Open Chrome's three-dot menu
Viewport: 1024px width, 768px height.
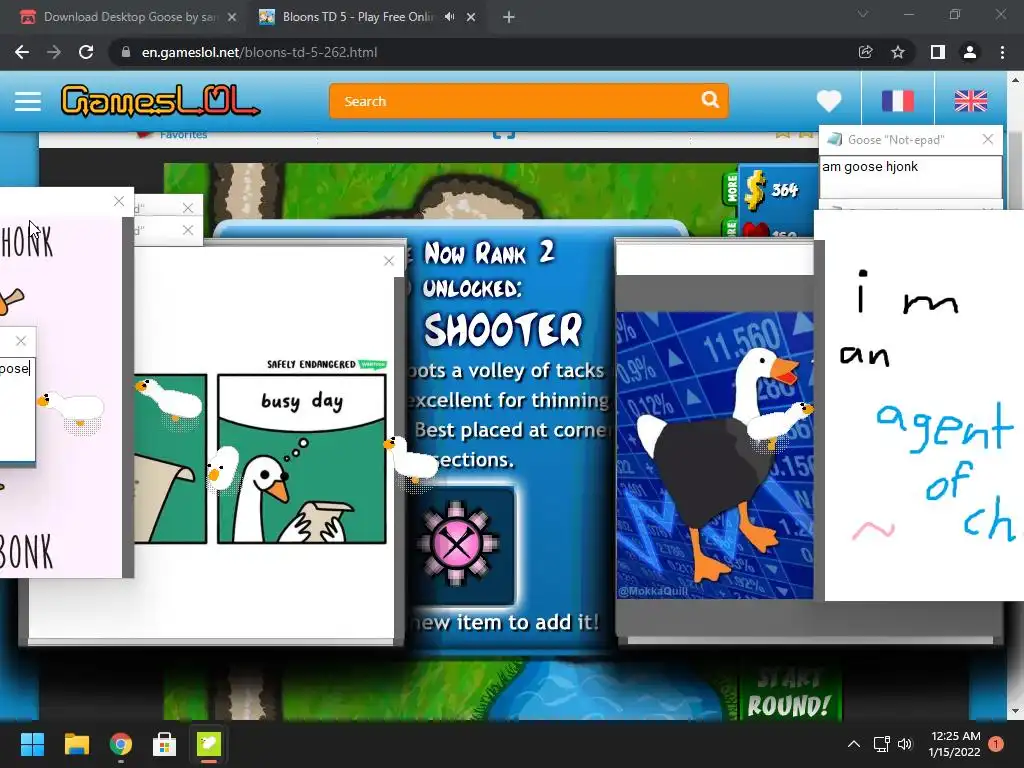1002,52
